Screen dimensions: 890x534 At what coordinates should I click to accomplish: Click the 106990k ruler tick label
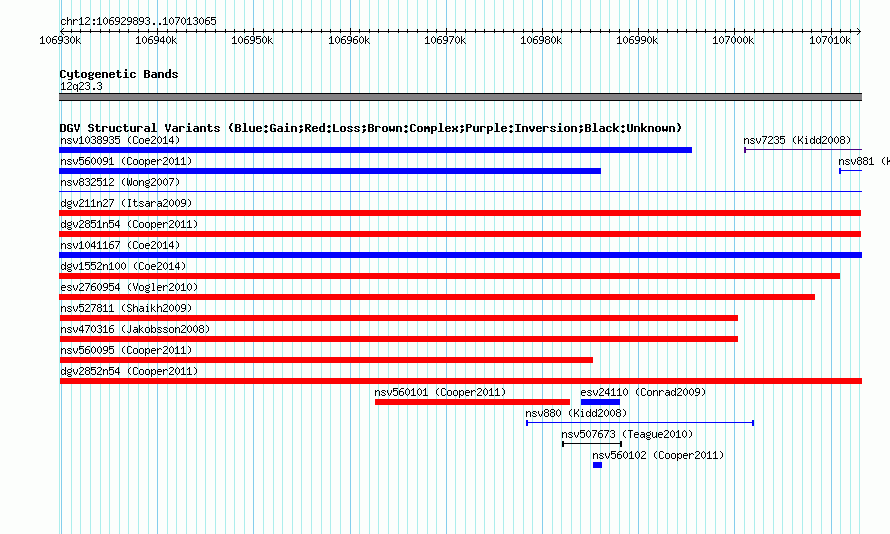(x=637, y=40)
